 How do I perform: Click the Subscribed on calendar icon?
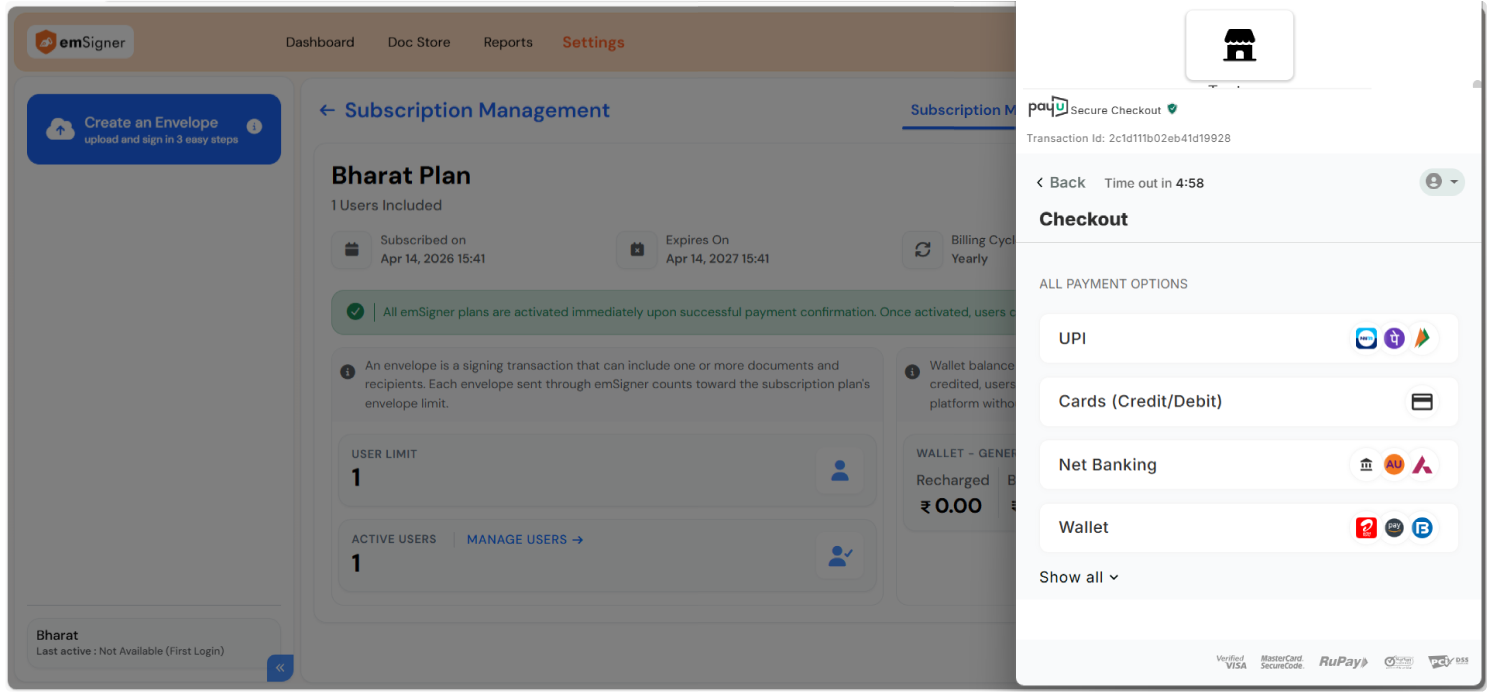click(x=352, y=250)
